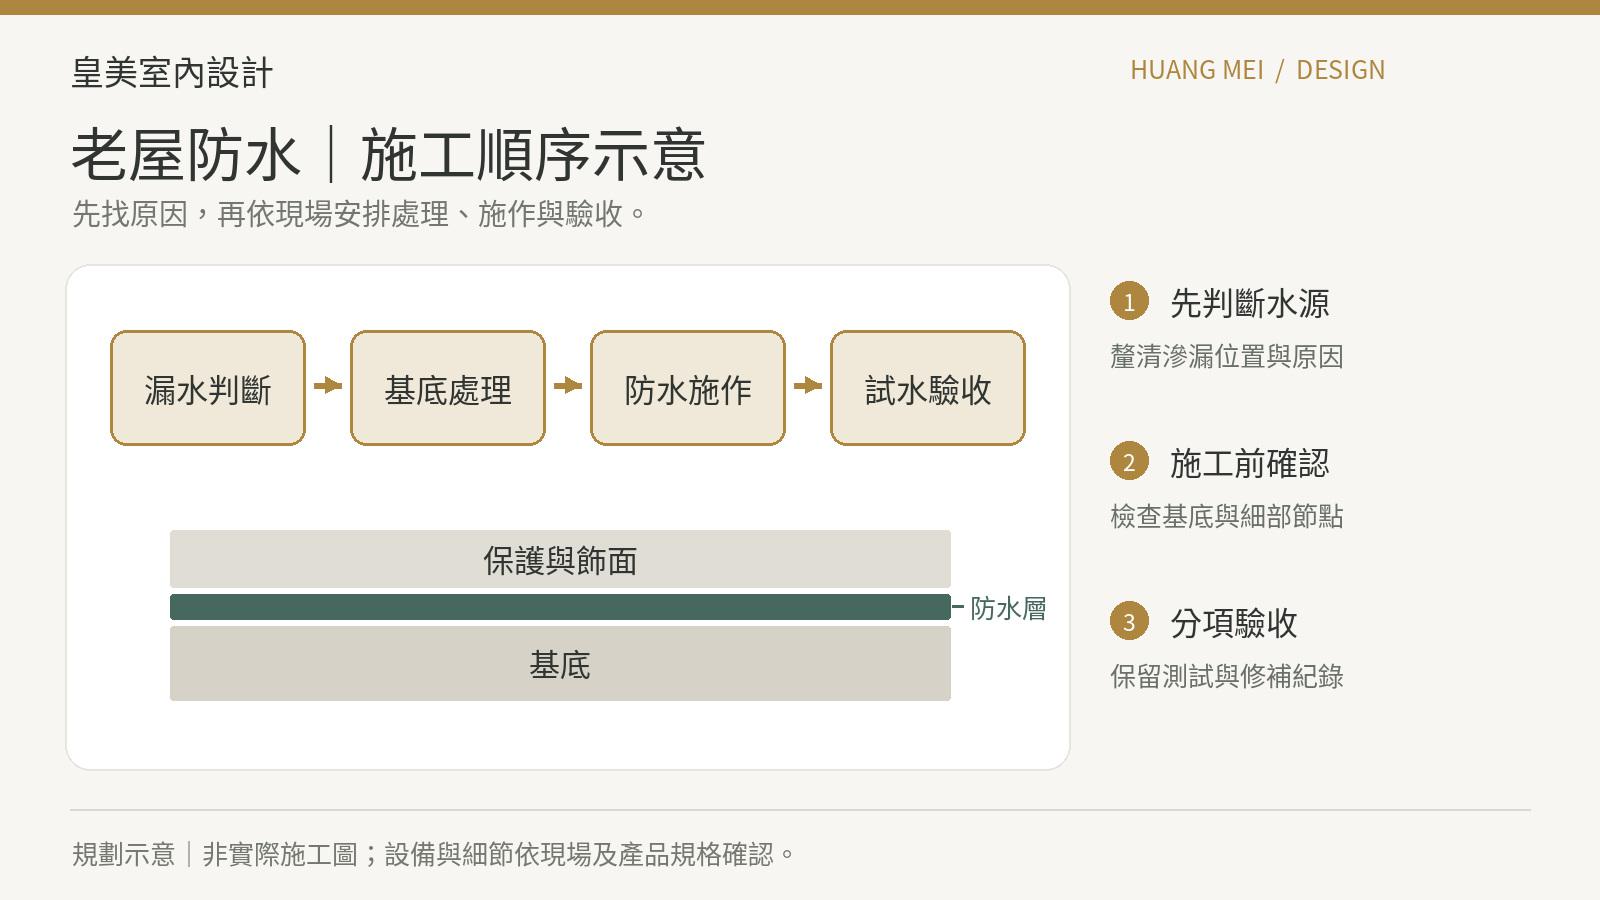Click the heading 施工前確認
The height and width of the screenshot is (900, 1600).
tap(1249, 463)
